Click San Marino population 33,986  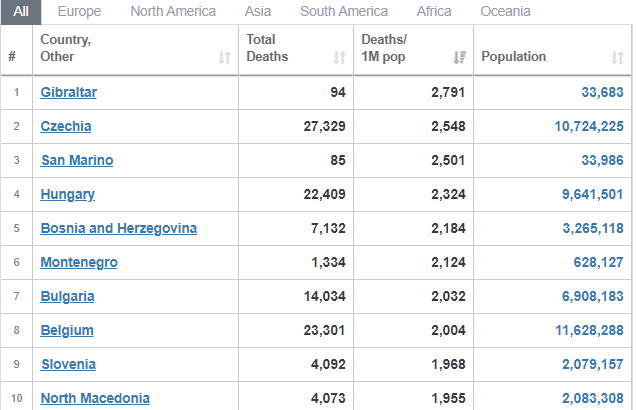(602, 161)
